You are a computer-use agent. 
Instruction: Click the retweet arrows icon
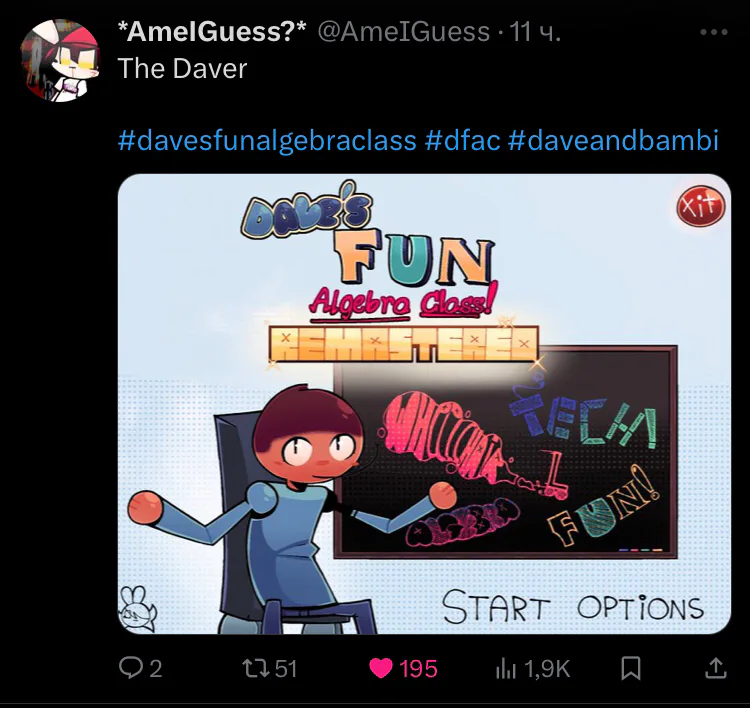tap(254, 668)
